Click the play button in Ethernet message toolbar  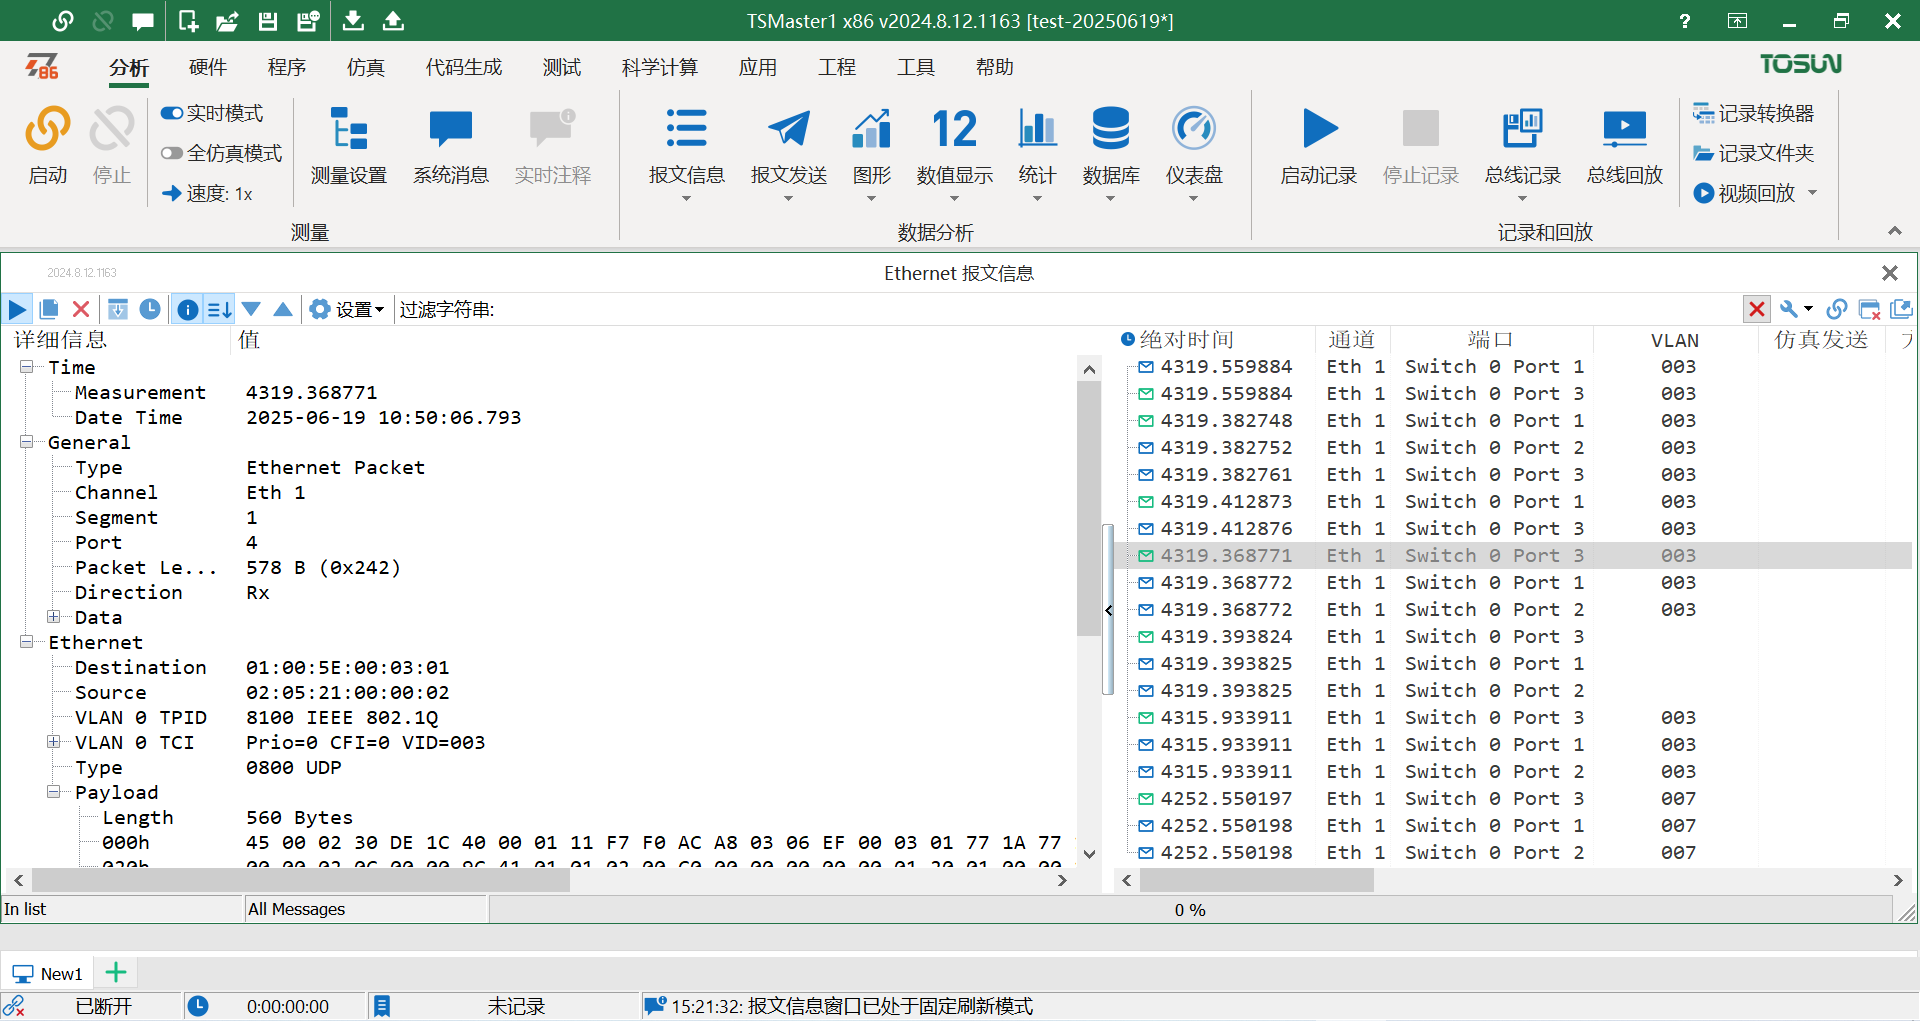(x=17, y=309)
